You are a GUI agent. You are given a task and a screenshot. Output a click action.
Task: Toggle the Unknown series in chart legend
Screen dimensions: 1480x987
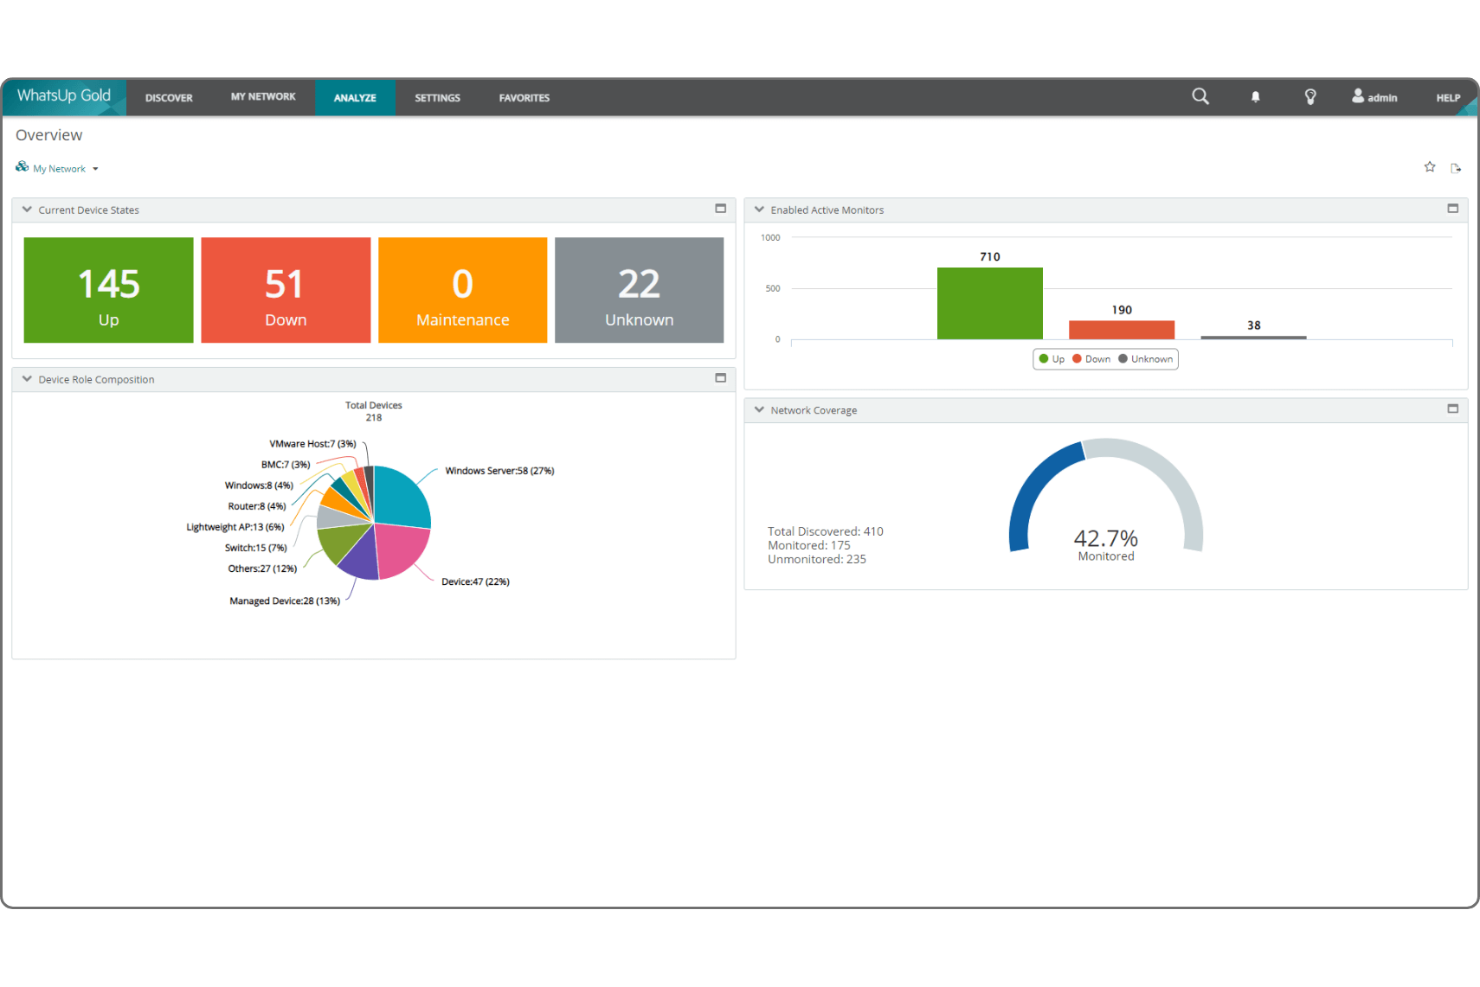1145,359
